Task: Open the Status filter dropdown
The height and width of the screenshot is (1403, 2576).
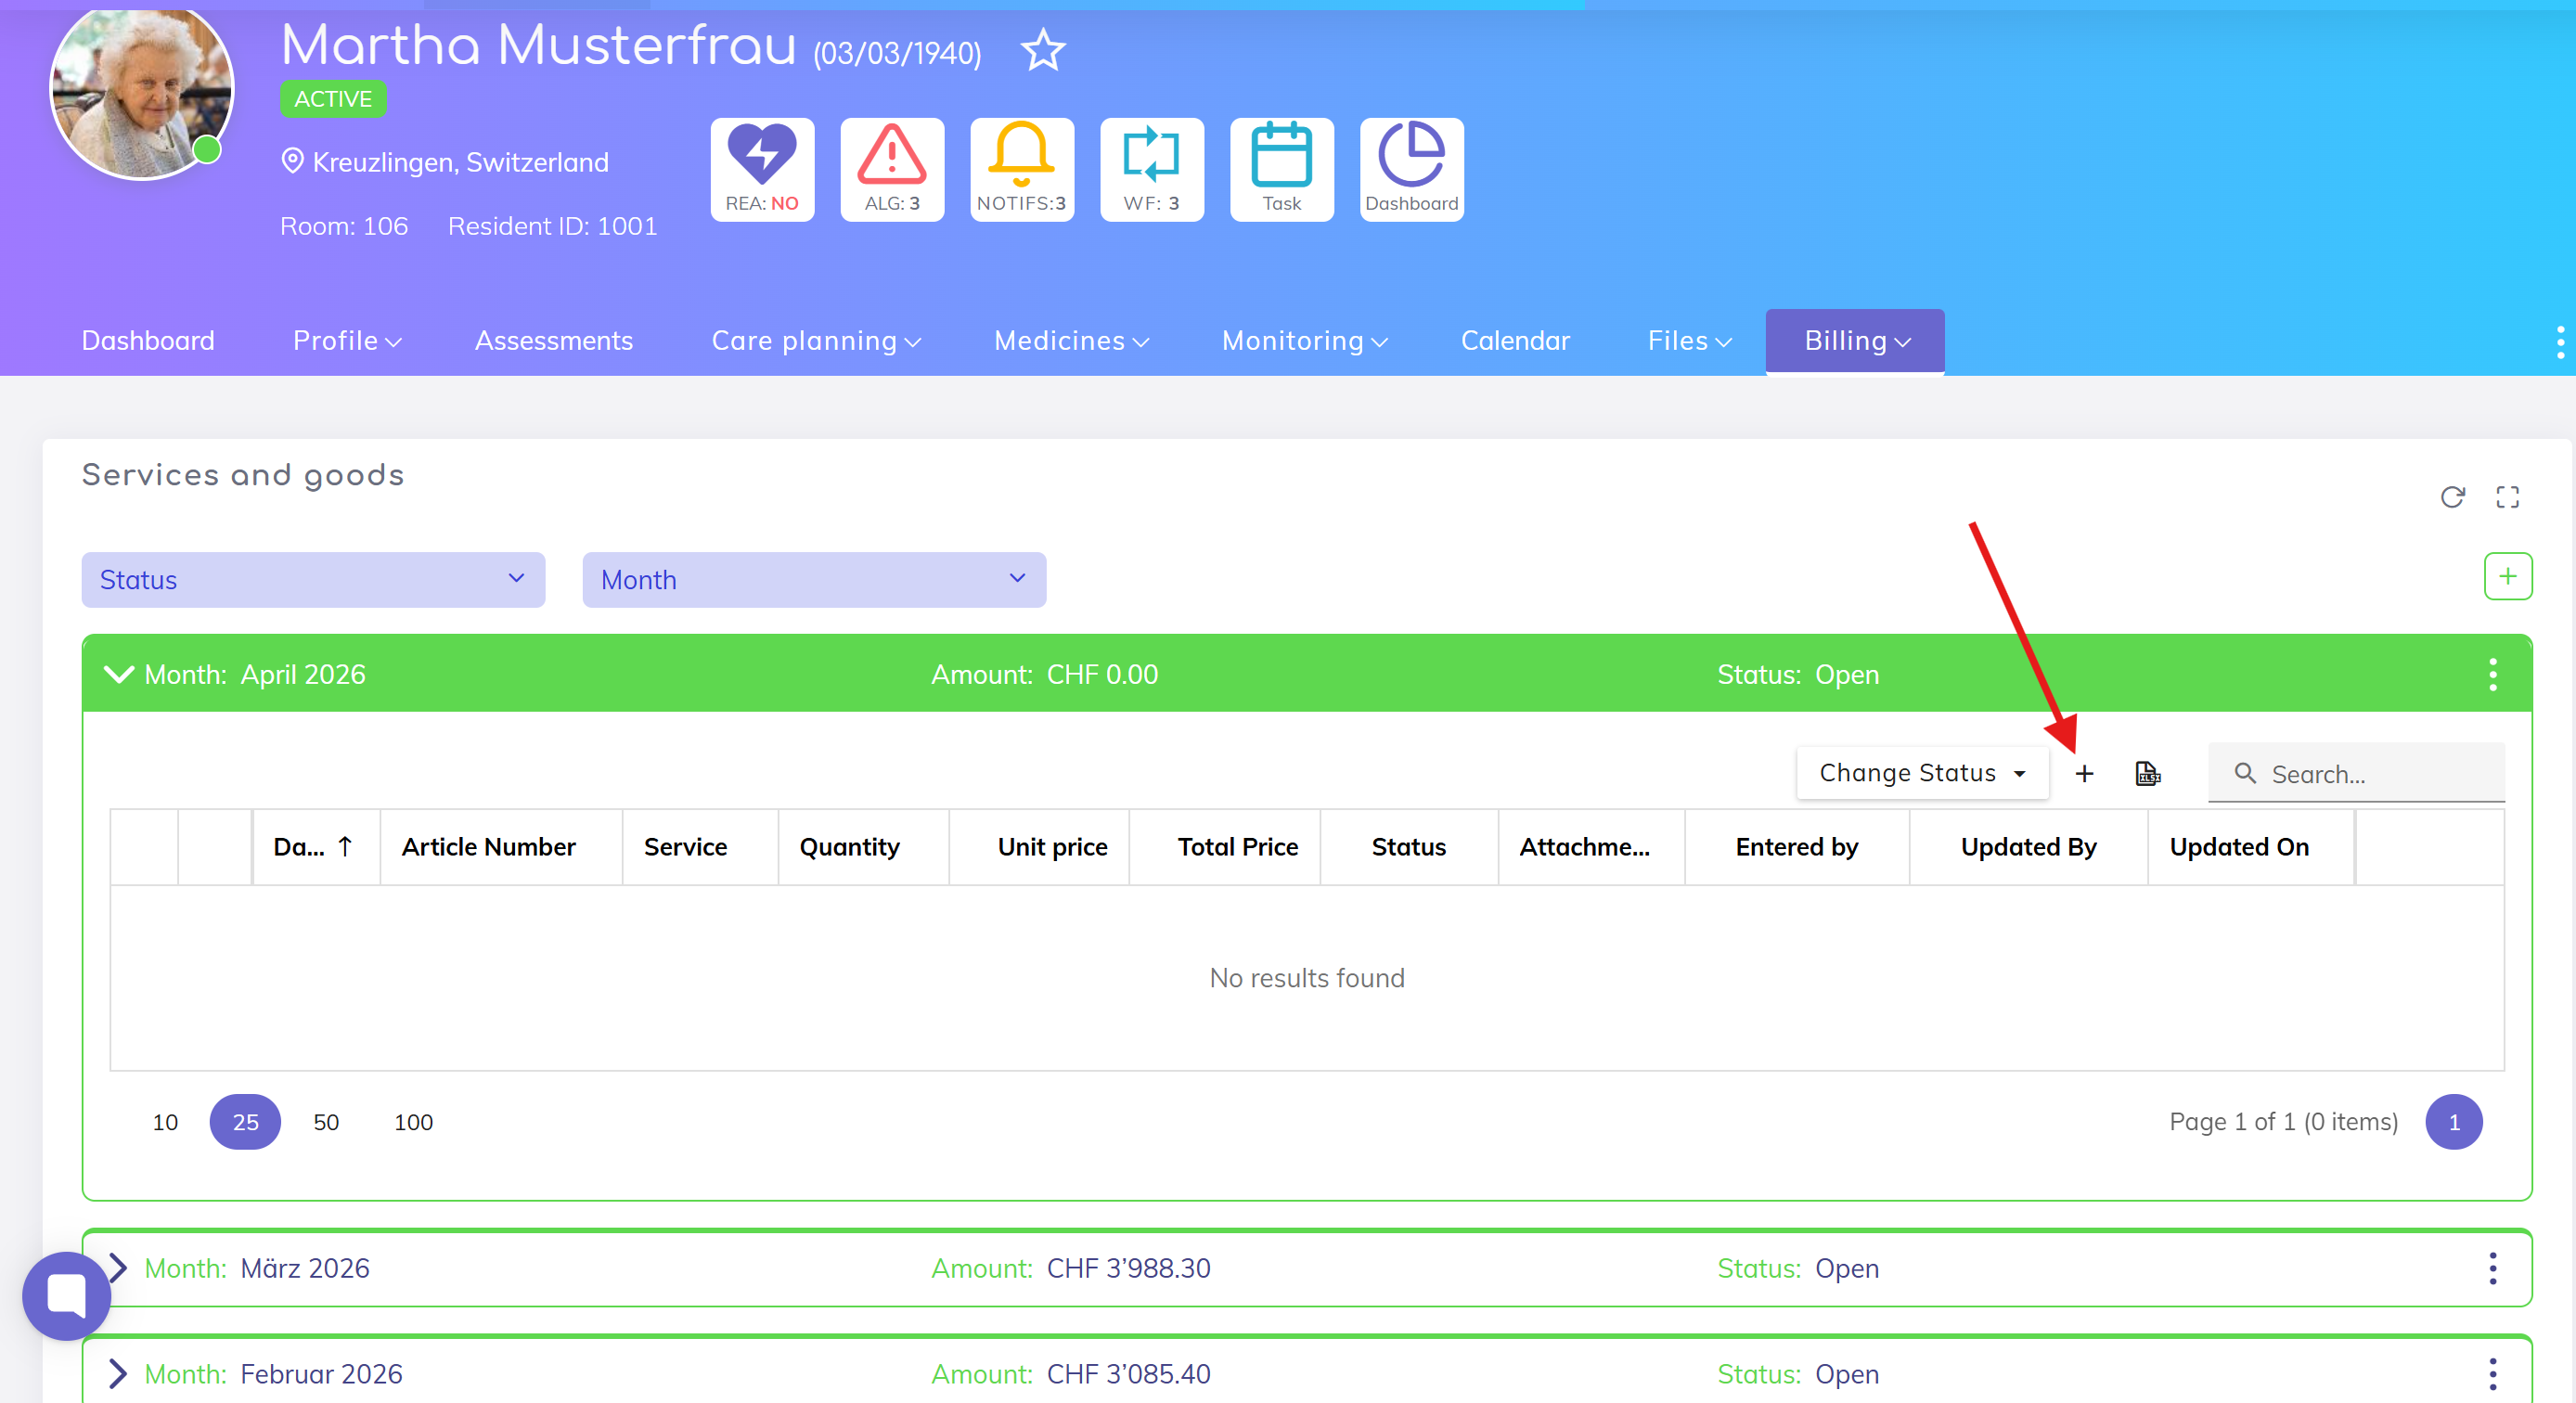Action: [313, 580]
